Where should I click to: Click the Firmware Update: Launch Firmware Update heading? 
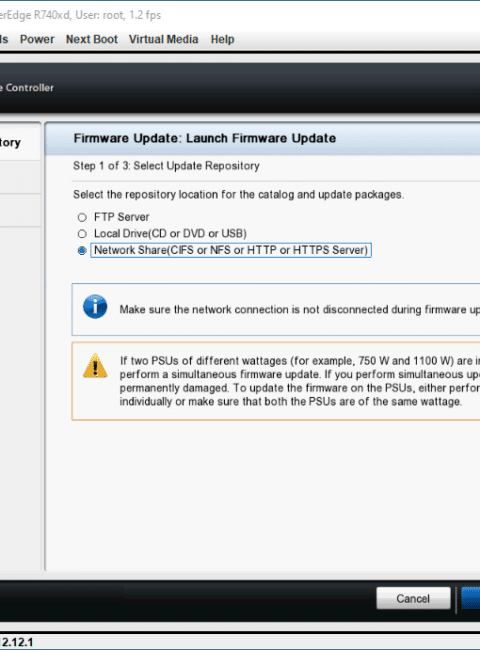click(x=205, y=138)
